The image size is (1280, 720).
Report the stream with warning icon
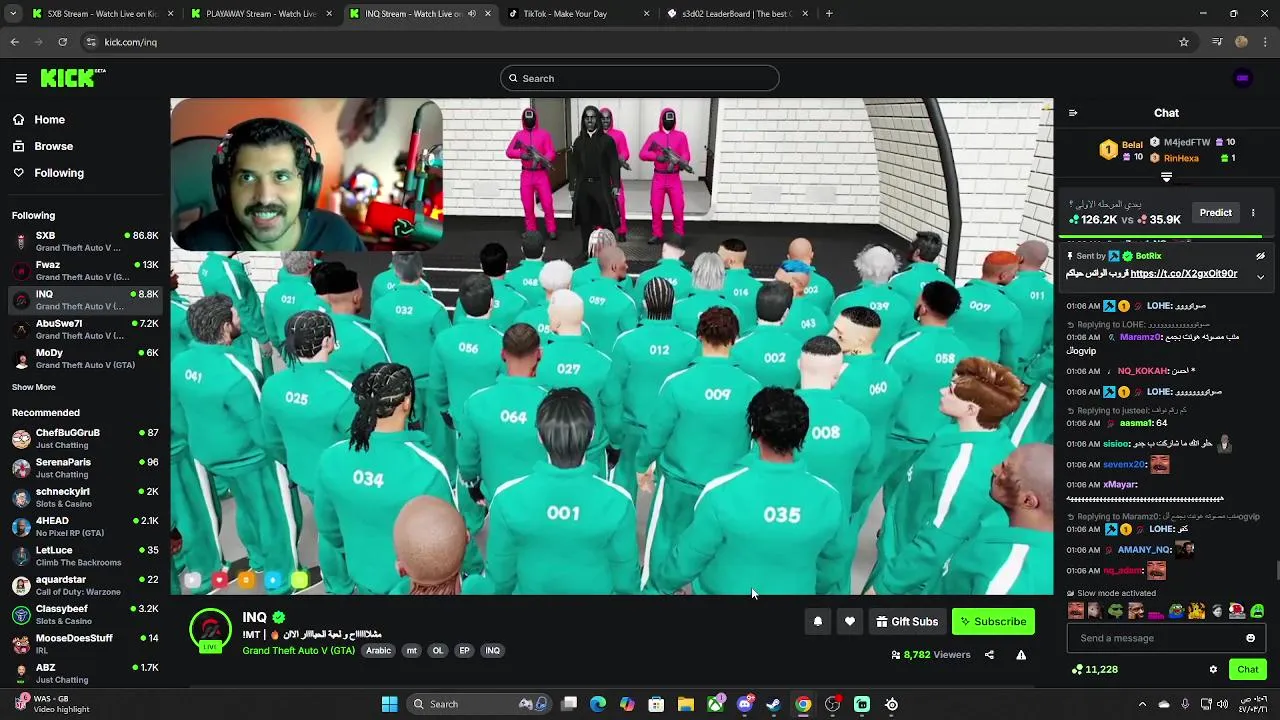[1021, 655]
